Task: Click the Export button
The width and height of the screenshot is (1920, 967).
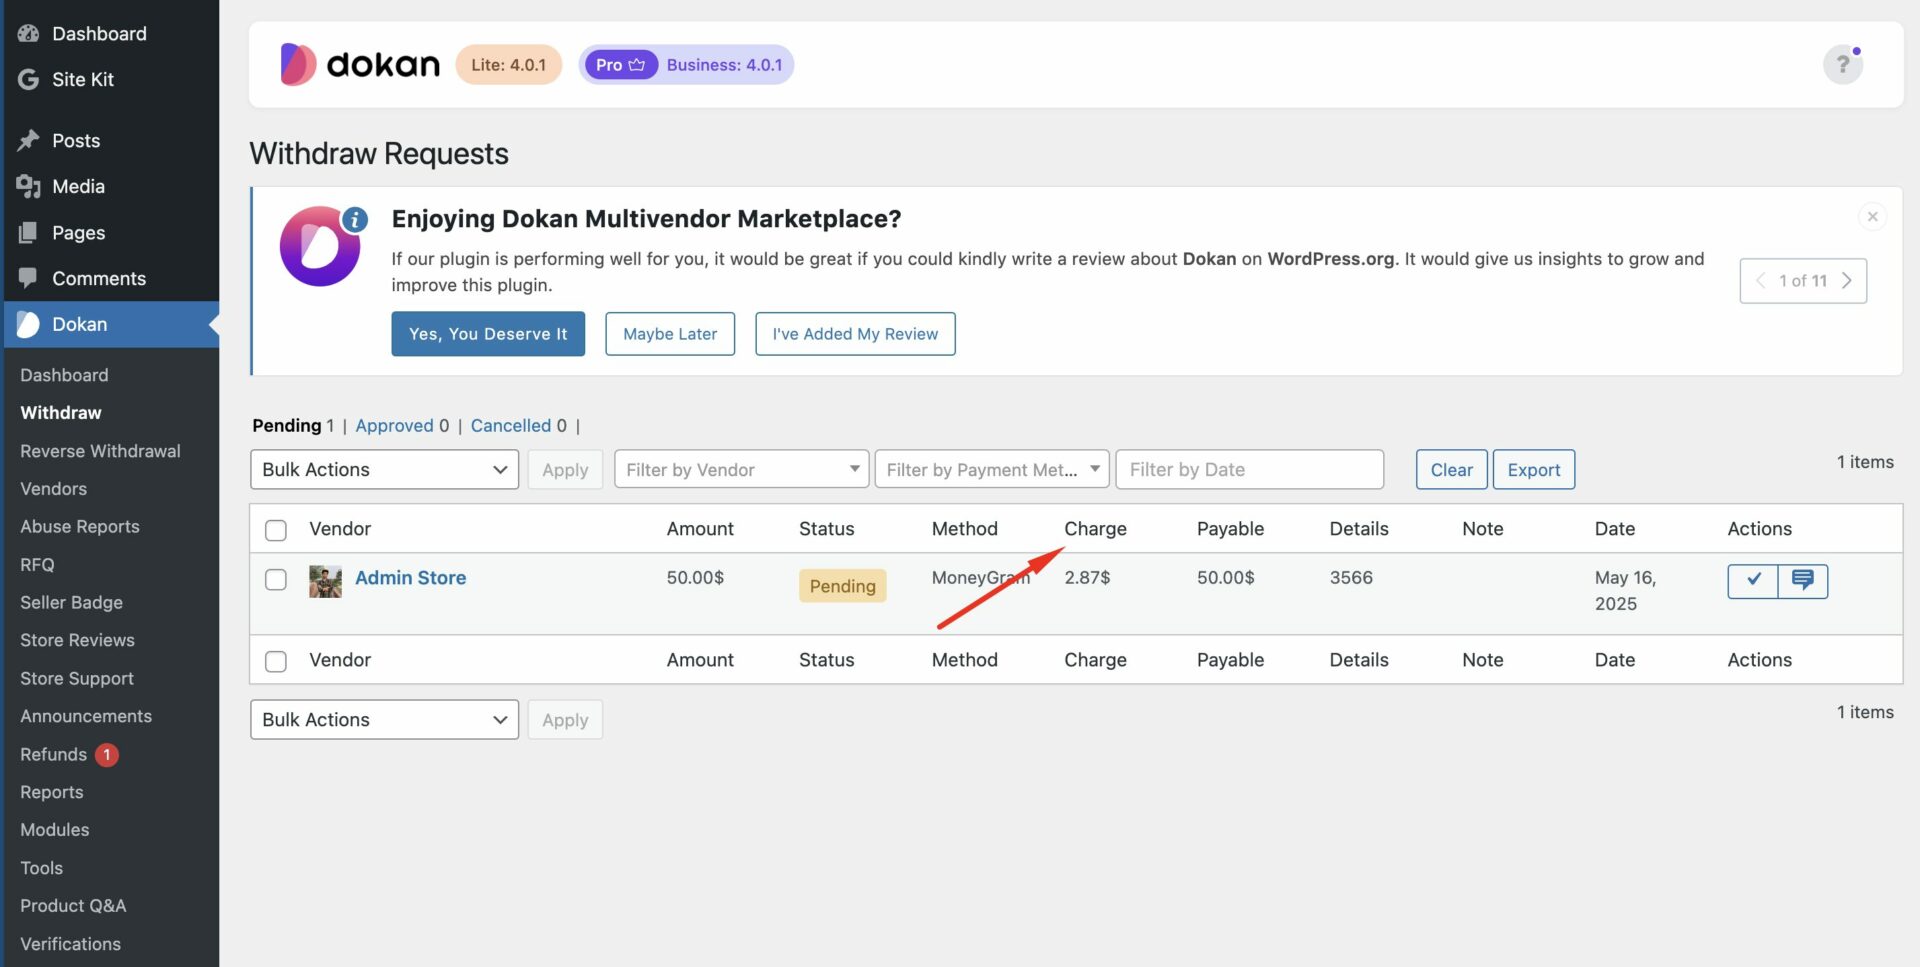Action: [x=1534, y=470]
